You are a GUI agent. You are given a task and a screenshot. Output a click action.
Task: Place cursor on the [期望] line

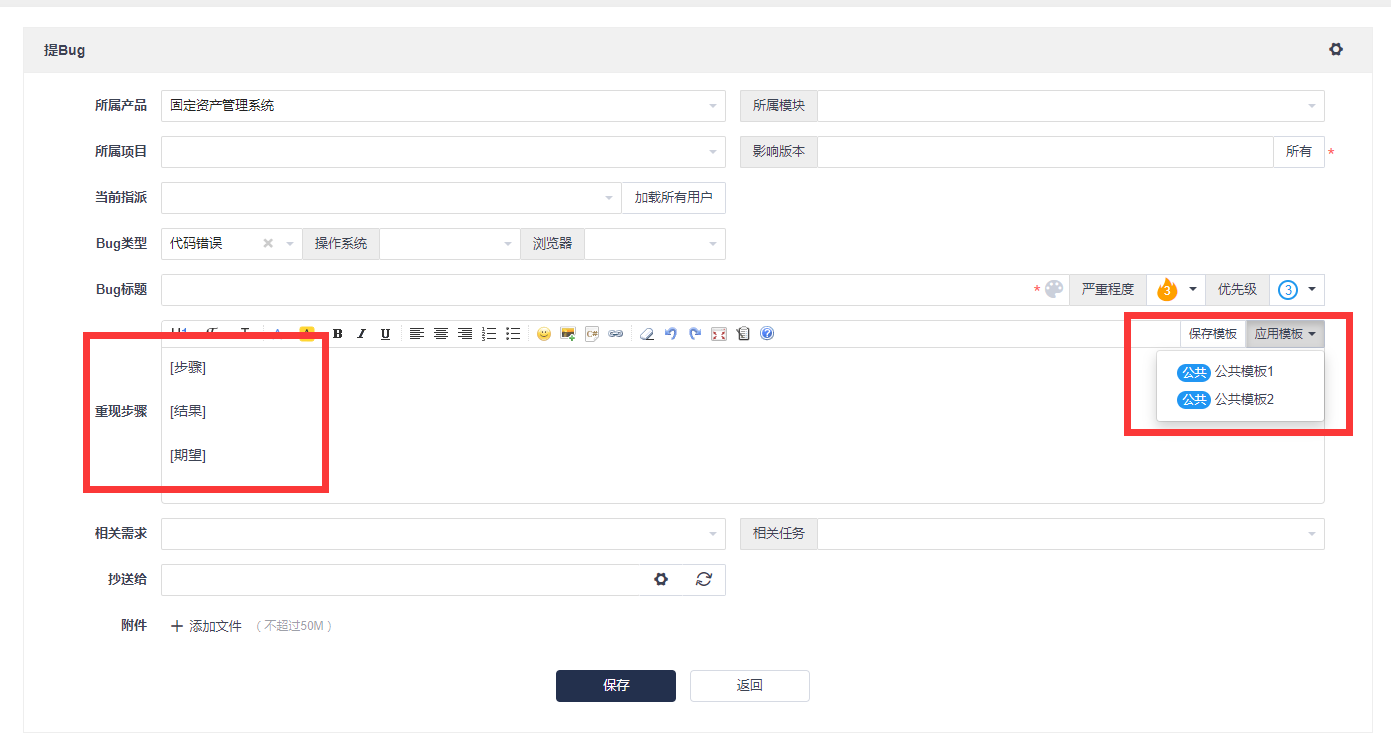(x=188, y=456)
